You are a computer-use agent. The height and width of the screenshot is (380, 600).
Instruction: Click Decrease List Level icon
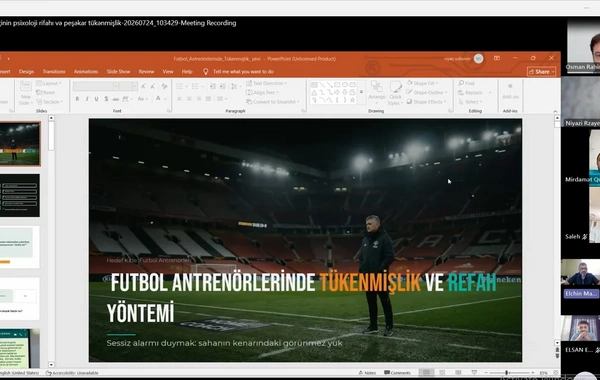click(213, 86)
